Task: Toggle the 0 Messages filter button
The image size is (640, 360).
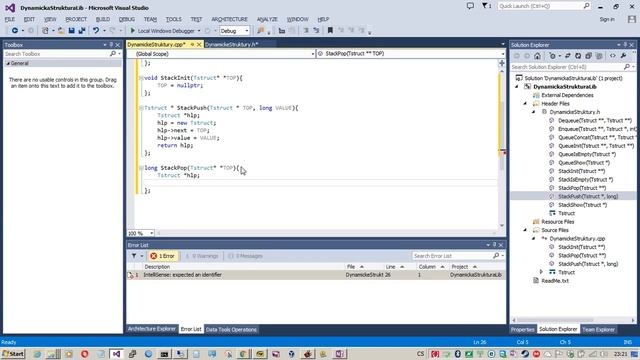Action: pyautogui.click(x=246, y=256)
